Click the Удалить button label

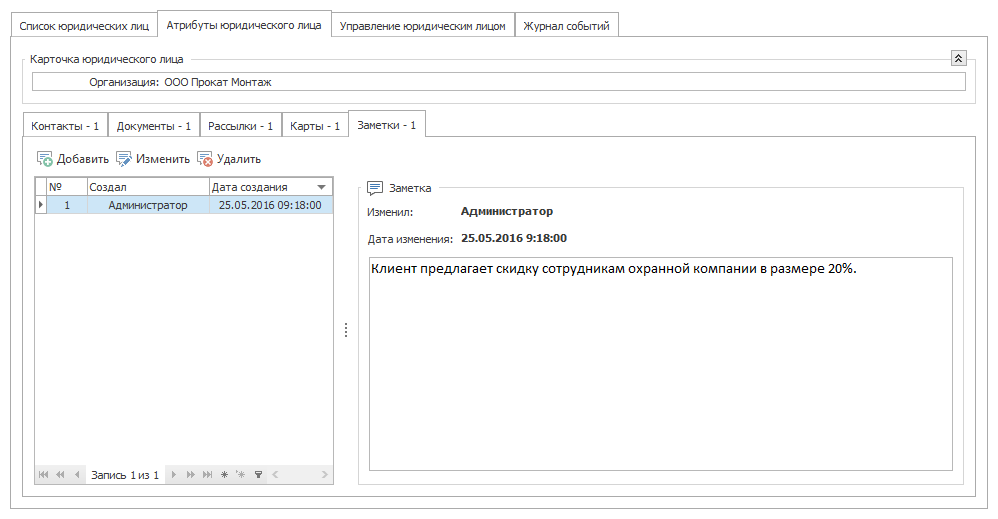coord(239,159)
